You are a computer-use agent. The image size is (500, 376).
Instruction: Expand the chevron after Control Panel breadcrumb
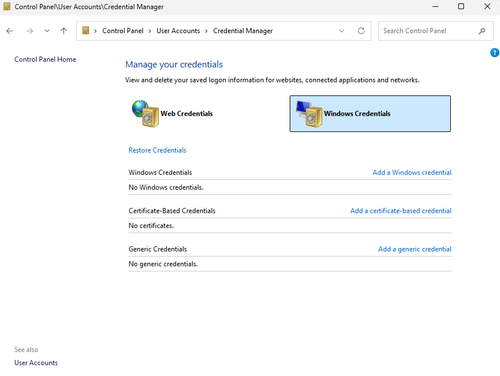tap(150, 31)
